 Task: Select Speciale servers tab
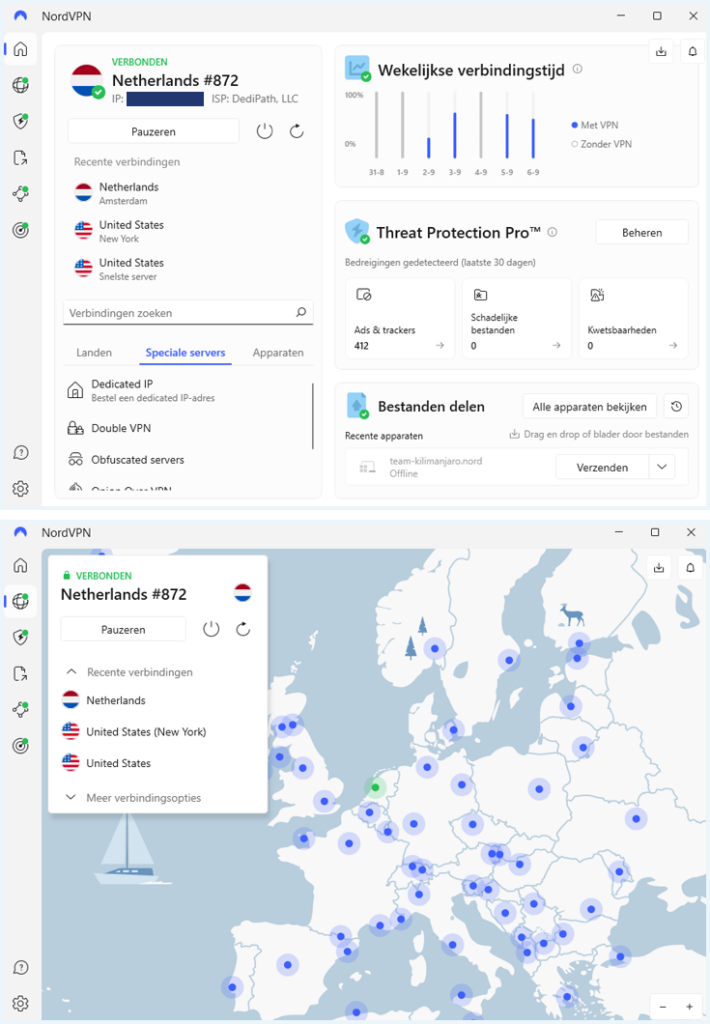[186, 353]
